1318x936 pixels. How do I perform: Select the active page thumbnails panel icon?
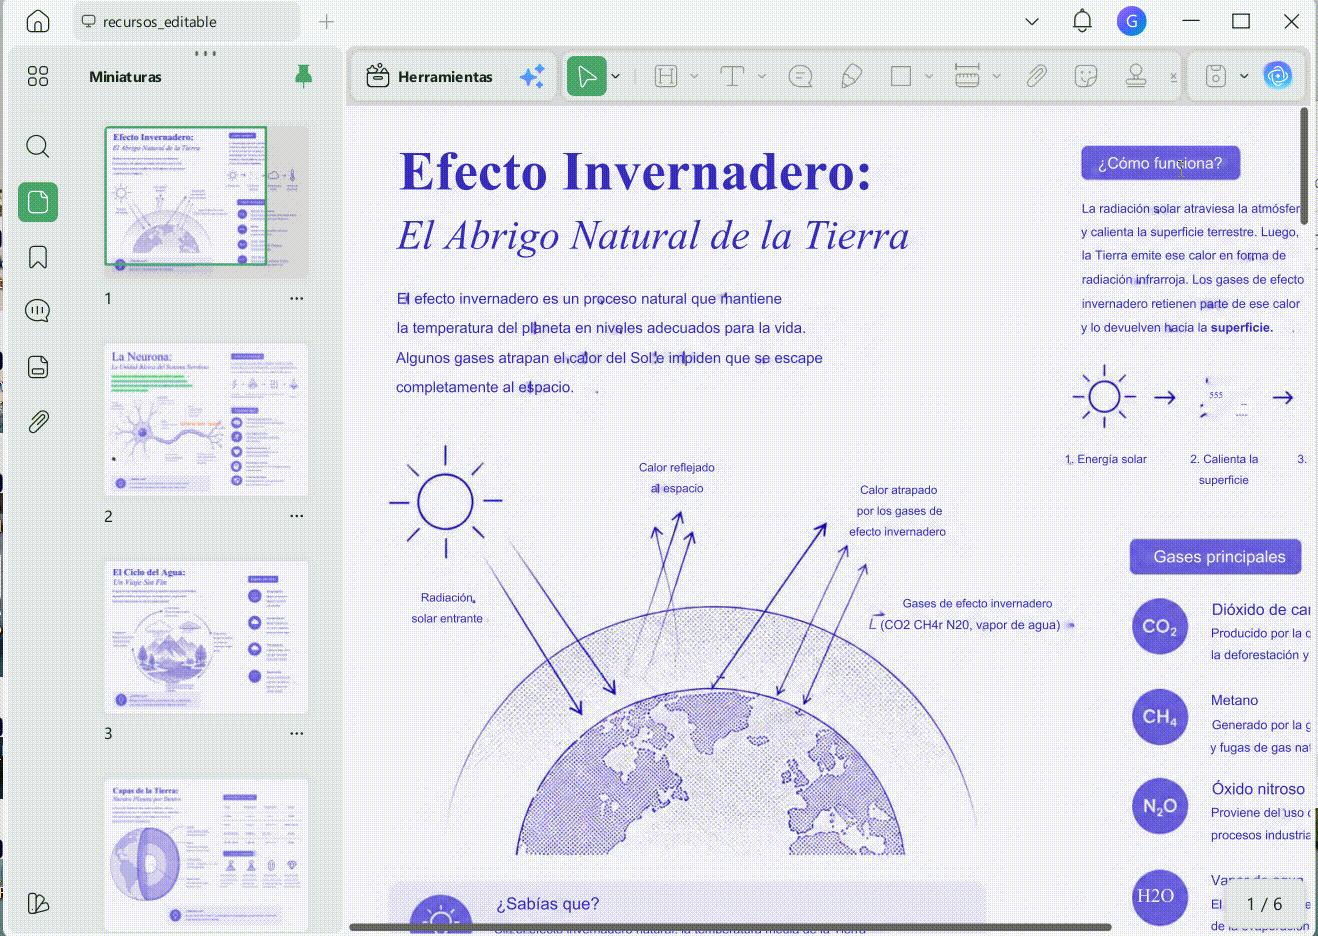coord(38,202)
